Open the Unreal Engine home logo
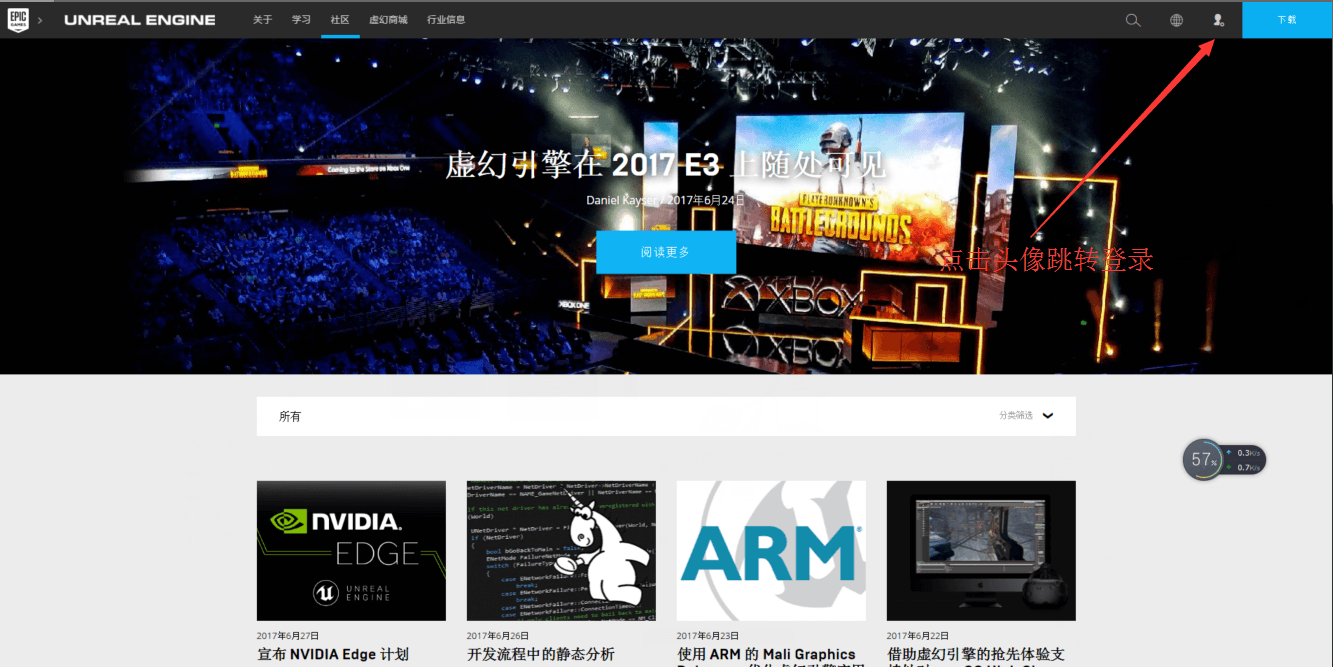The width and height of the screenshot is (1333, 667). (x=139, y=20)
